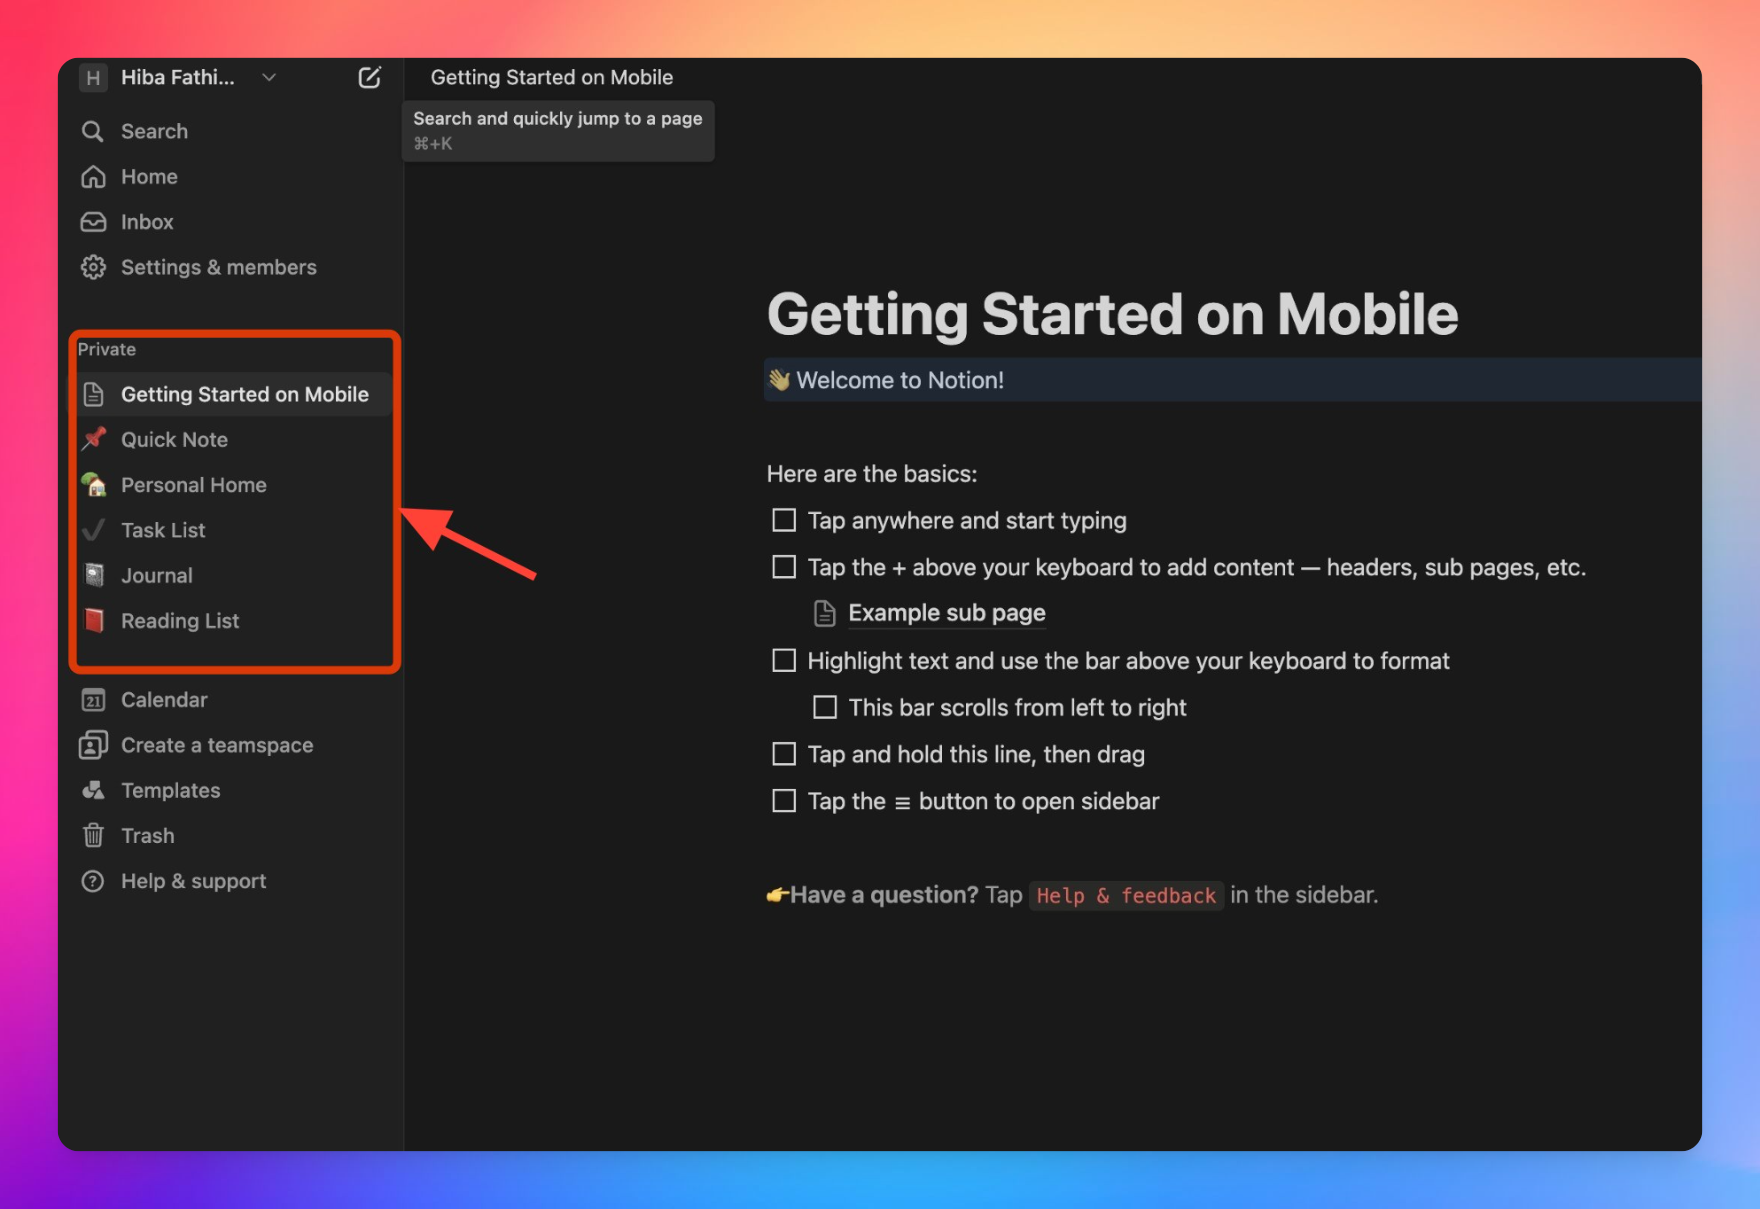Click the Welcome to Notion! callout
This screenshot has width=1760, height=1209.
(1232, 380)
